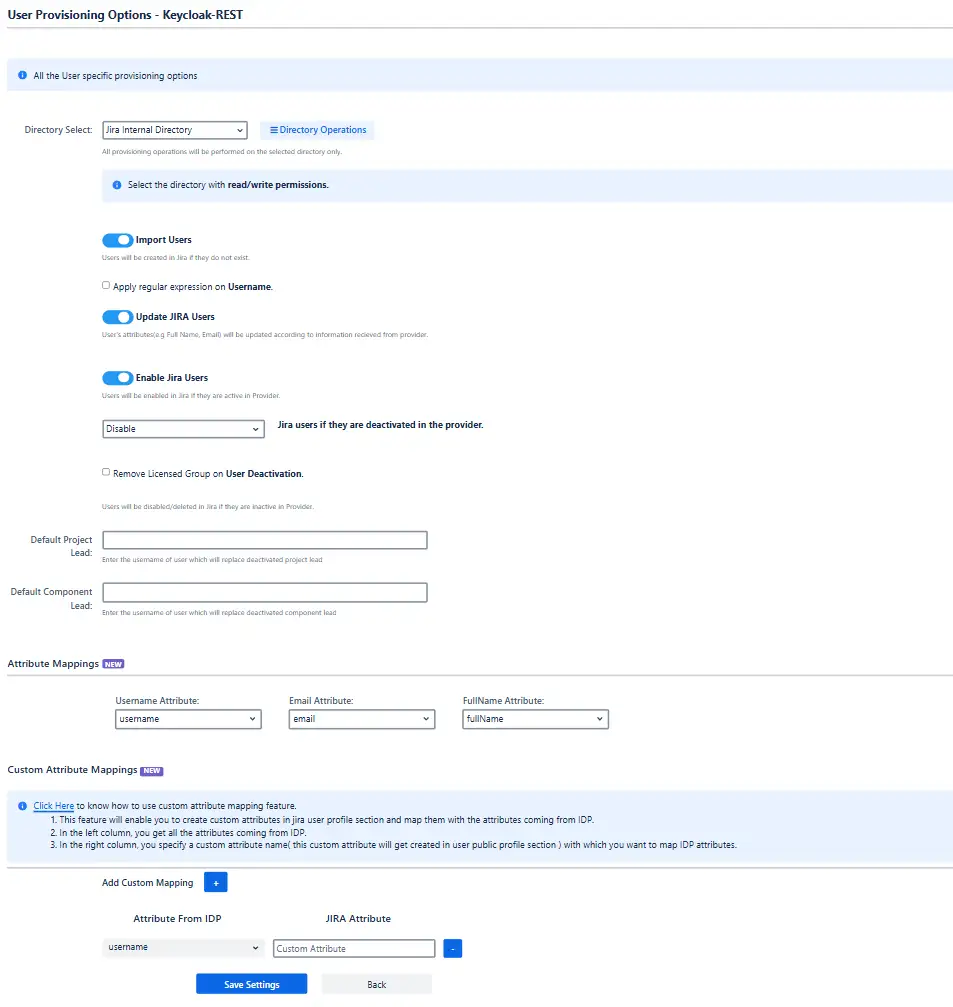
Task: Follow the Click Here help link
Action: pyautogui.click(x=53, y=805)
